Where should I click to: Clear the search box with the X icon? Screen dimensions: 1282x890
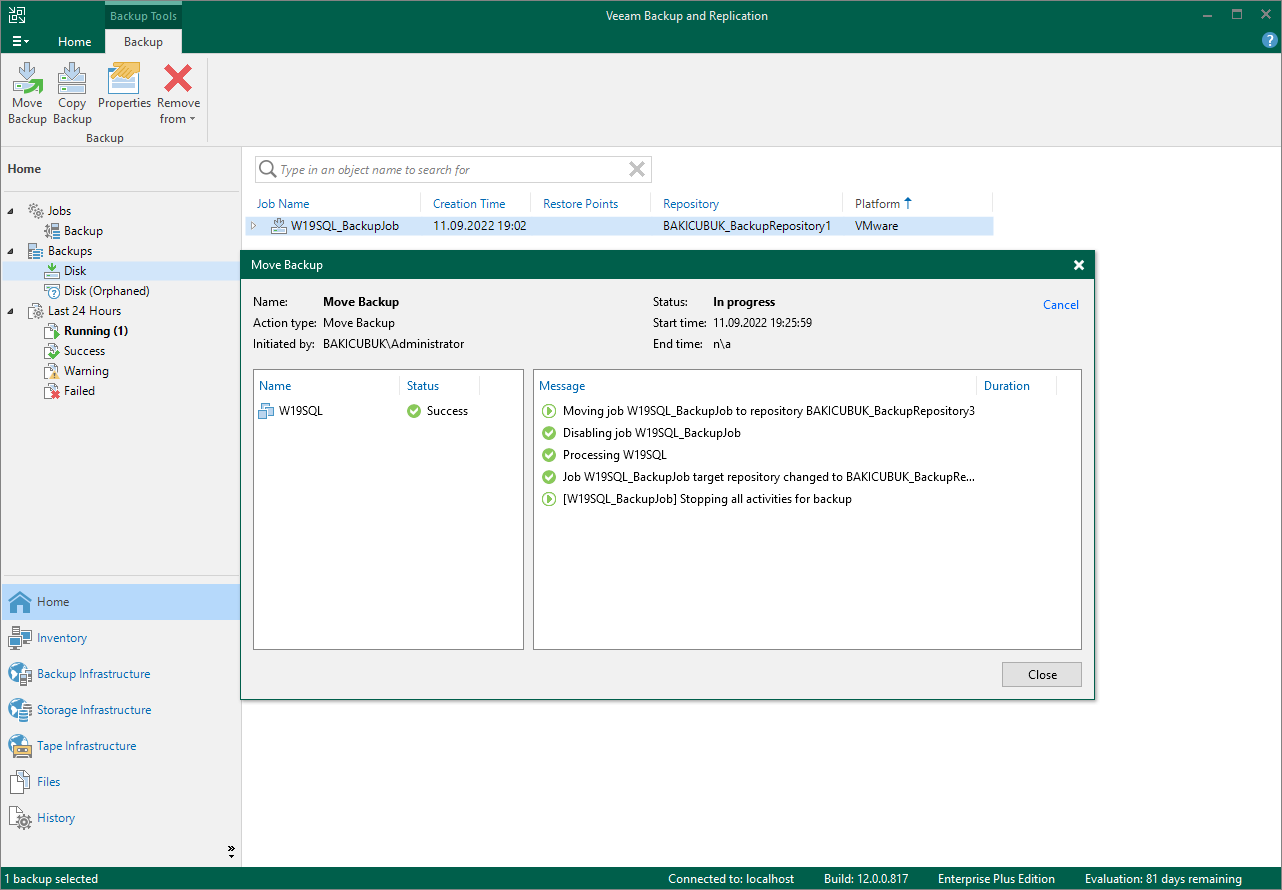point(637,170)
